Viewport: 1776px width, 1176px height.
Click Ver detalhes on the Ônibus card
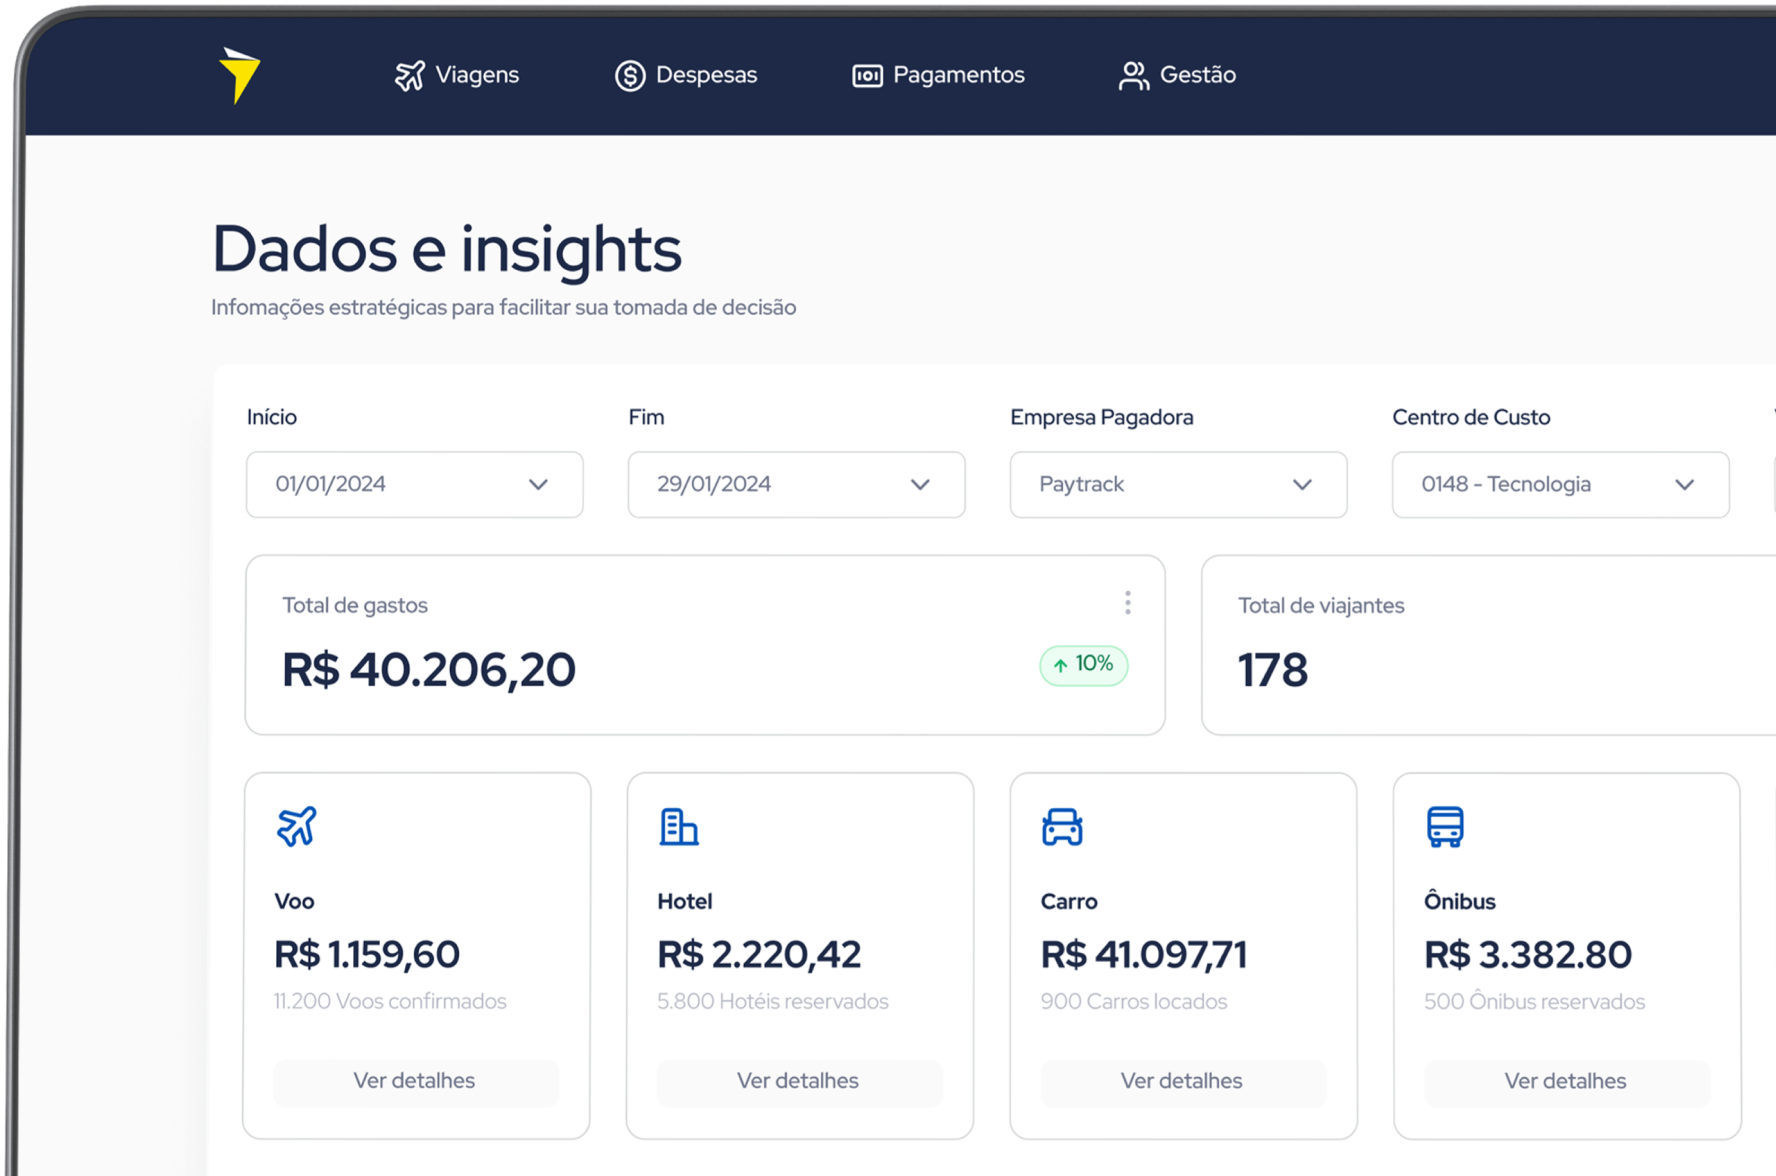tap(1566, 1081)
